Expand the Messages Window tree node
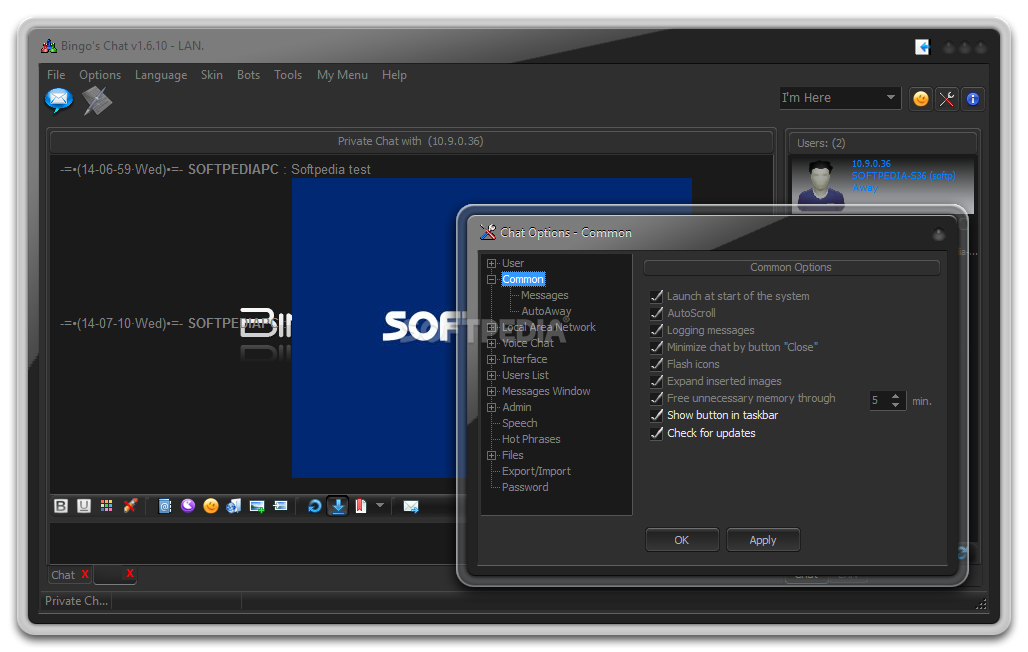 coord(492,391)
